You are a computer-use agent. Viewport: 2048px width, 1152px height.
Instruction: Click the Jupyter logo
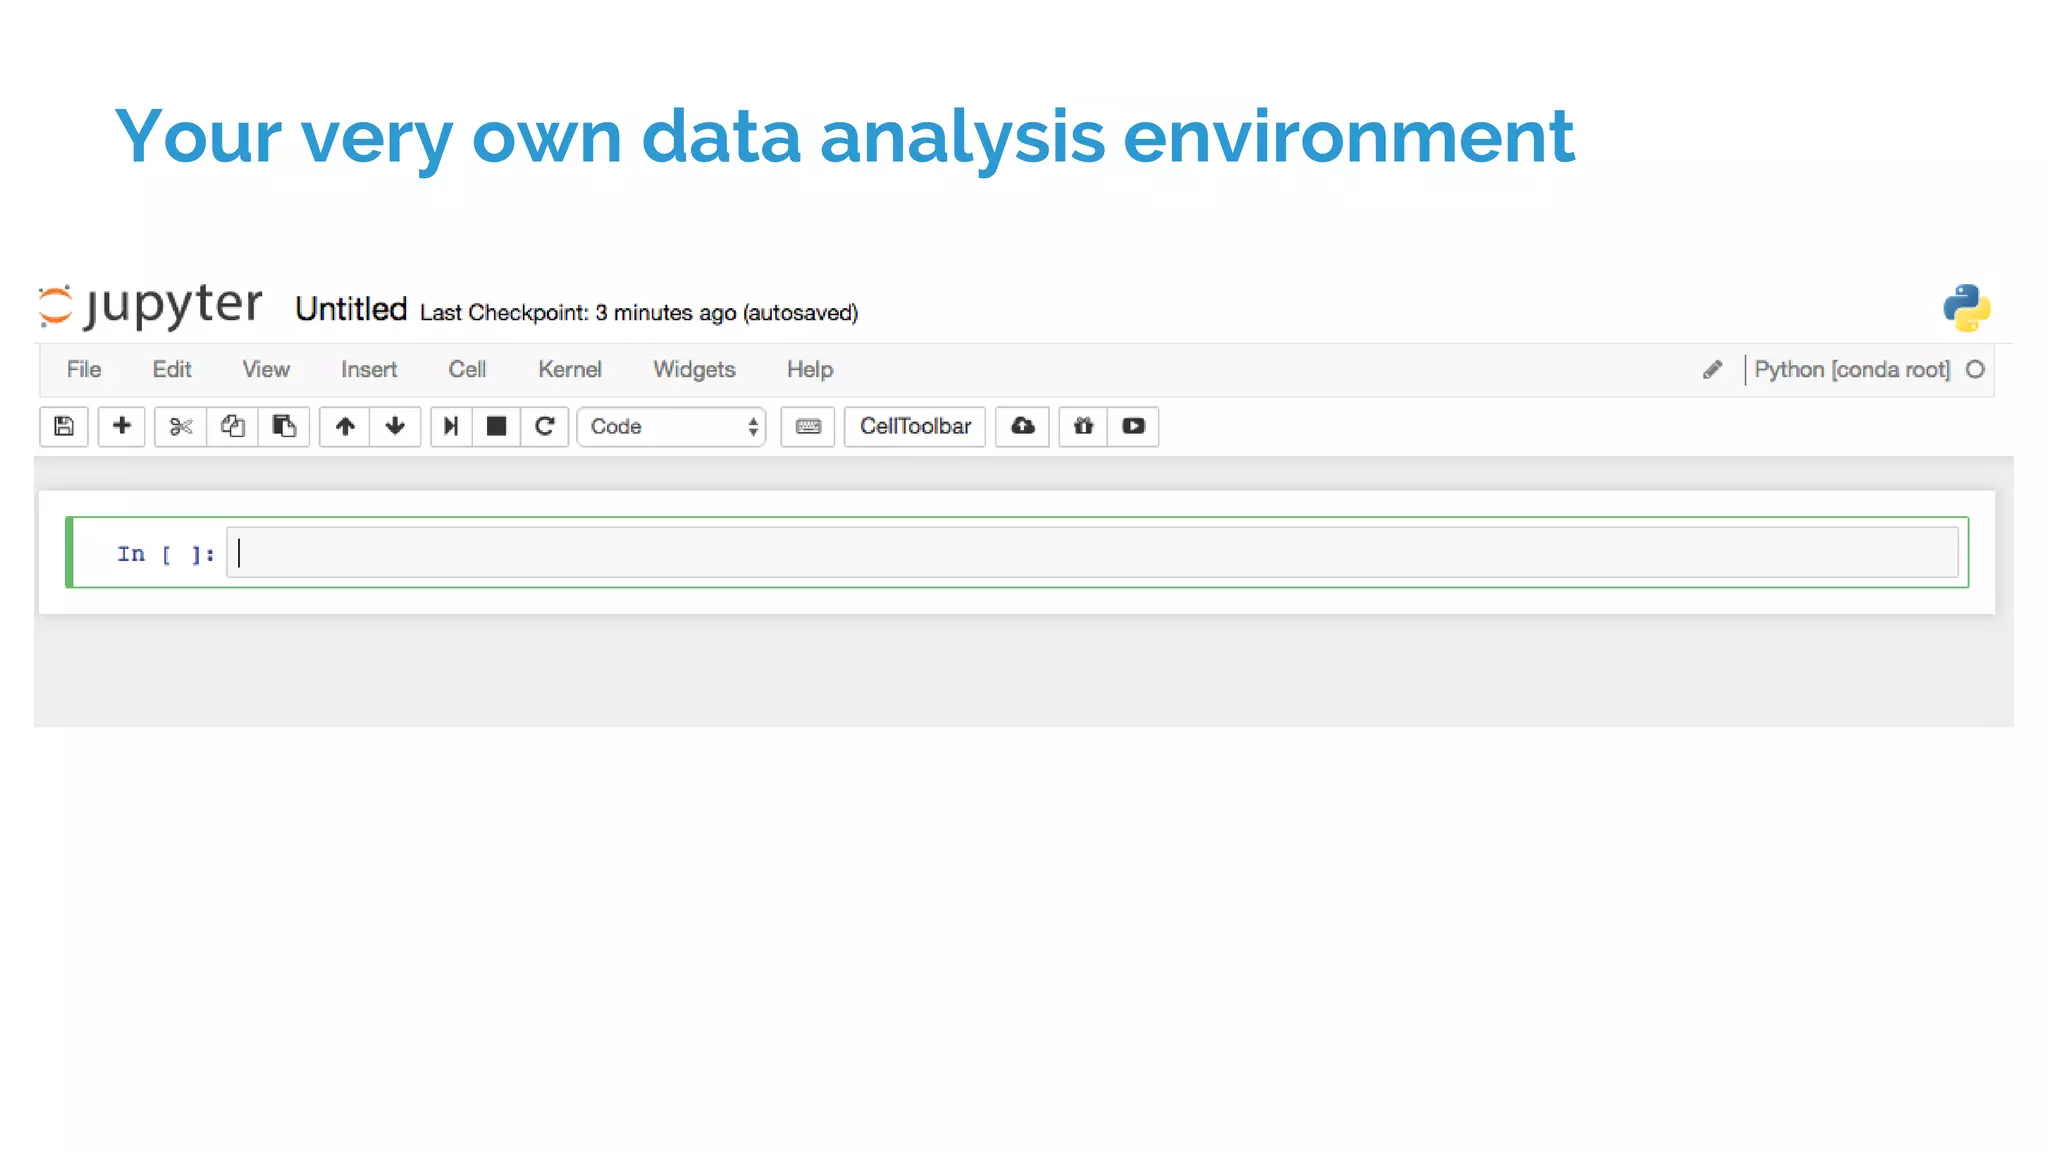(x=150, y=306)
